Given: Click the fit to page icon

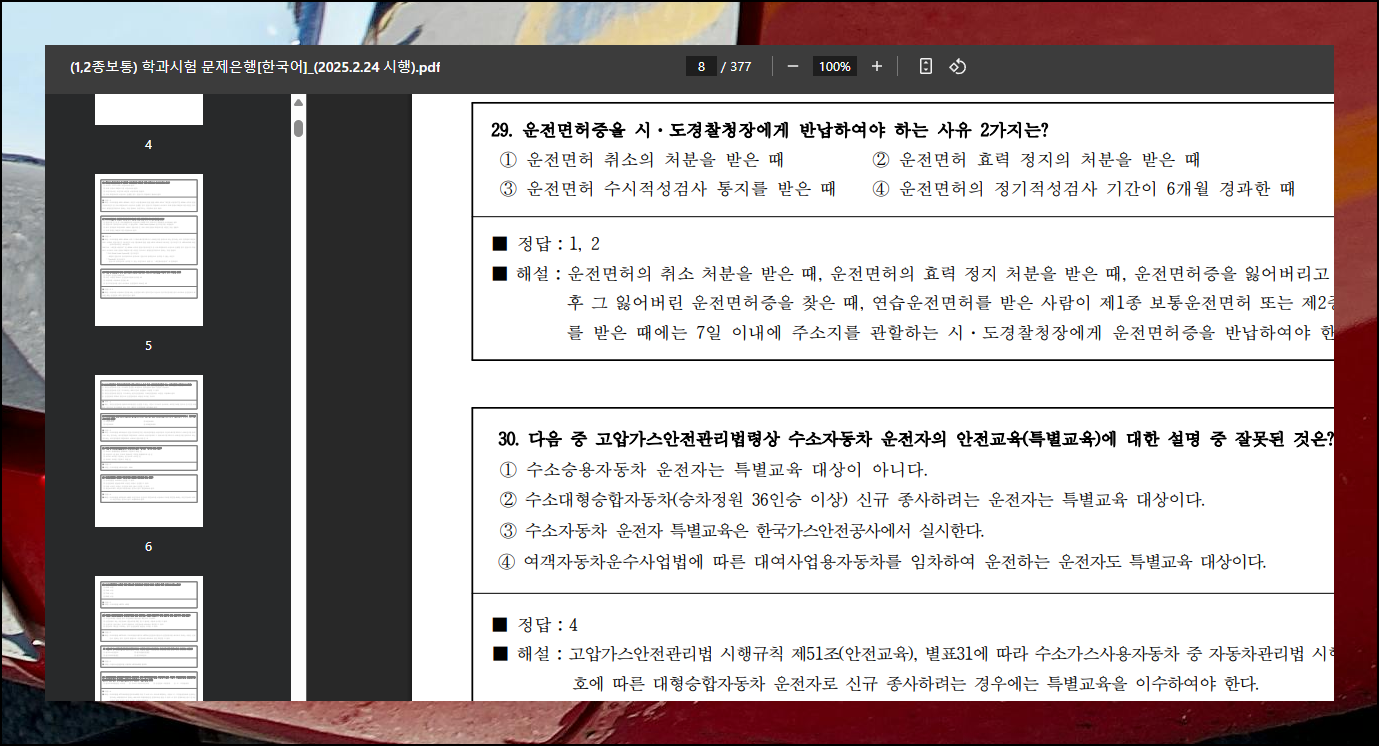Looking at the screenshot, I should pos(926,66).
